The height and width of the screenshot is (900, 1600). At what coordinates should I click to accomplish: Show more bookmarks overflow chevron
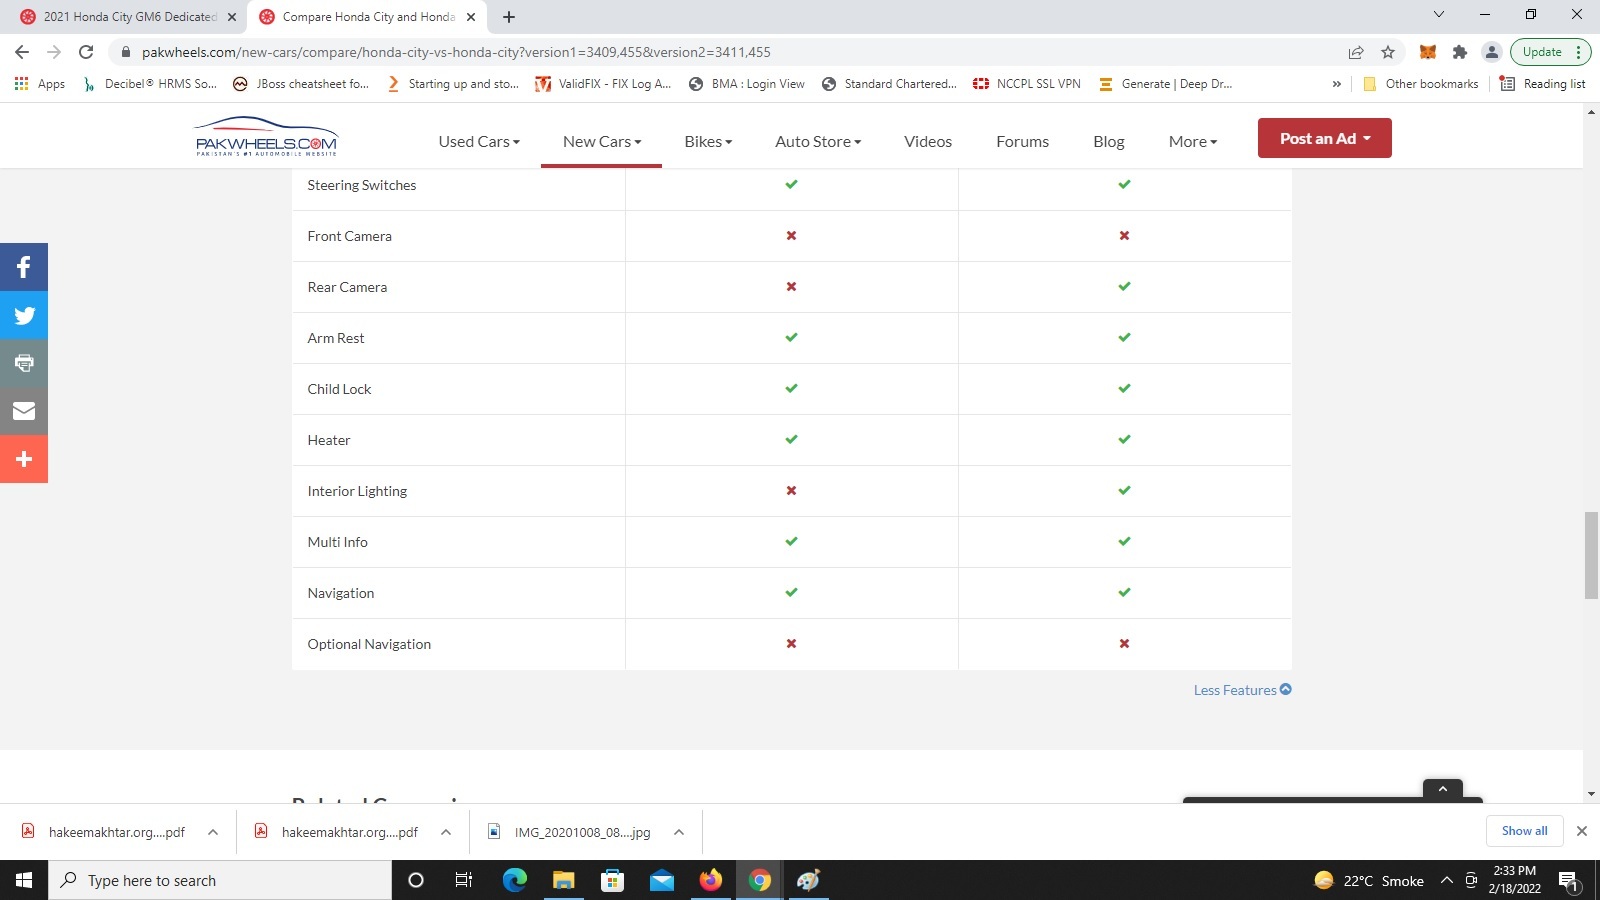click(1336, 84)
